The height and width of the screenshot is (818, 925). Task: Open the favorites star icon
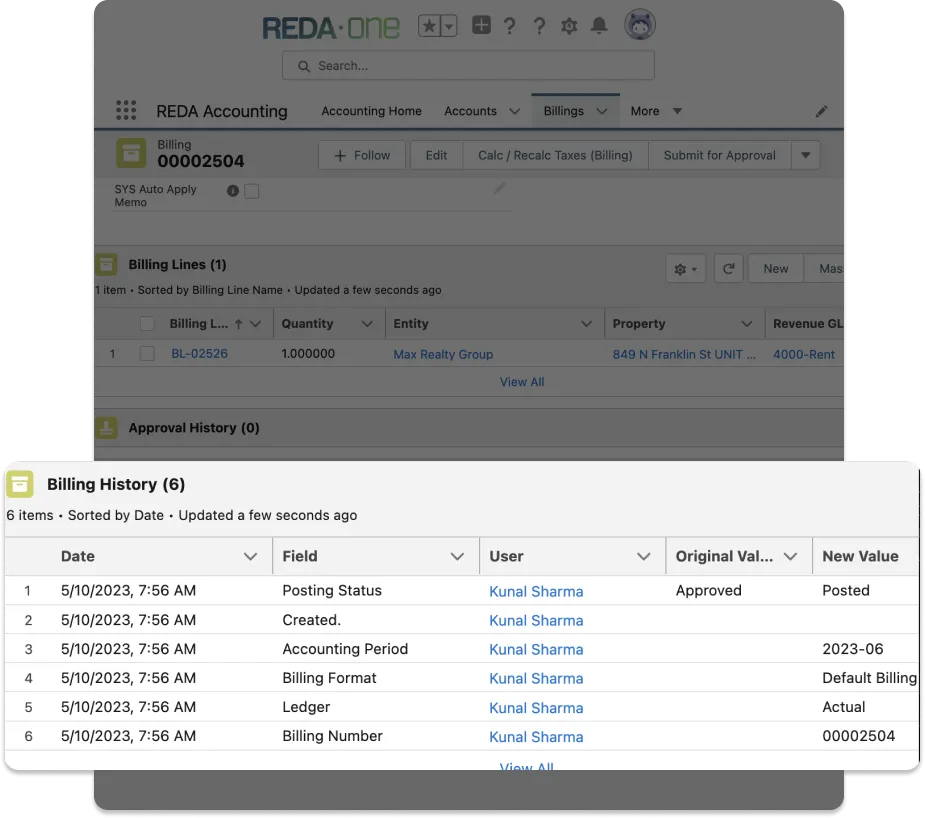(430, 26)
